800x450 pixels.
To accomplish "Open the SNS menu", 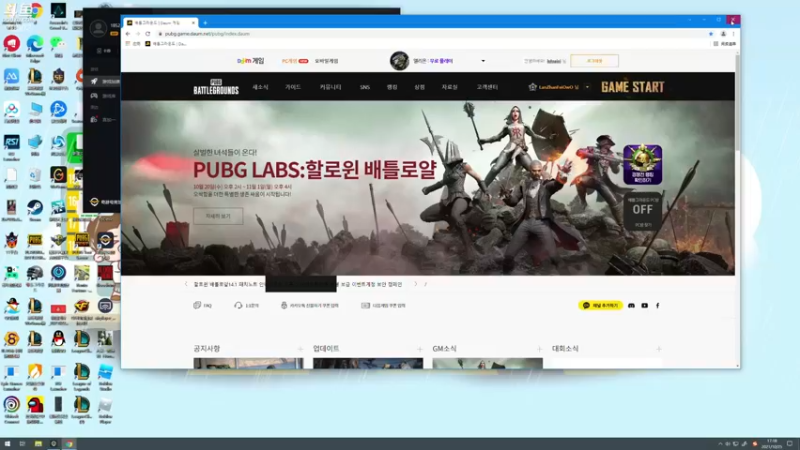I will (364, 87).
